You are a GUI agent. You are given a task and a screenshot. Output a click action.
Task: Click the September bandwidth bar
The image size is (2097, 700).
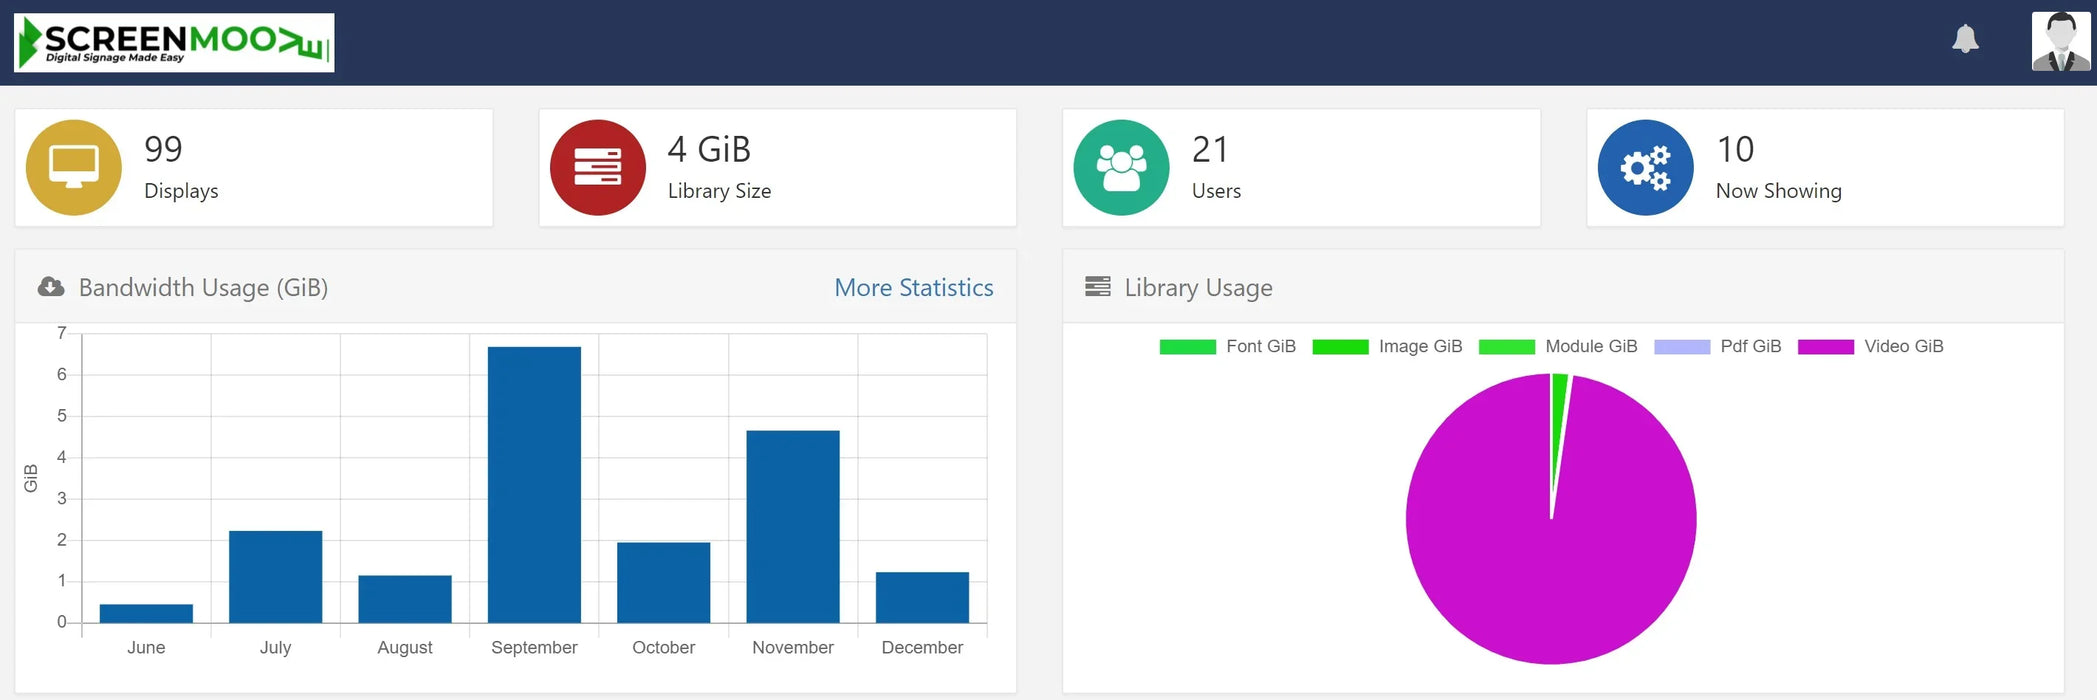coord(534,485)
